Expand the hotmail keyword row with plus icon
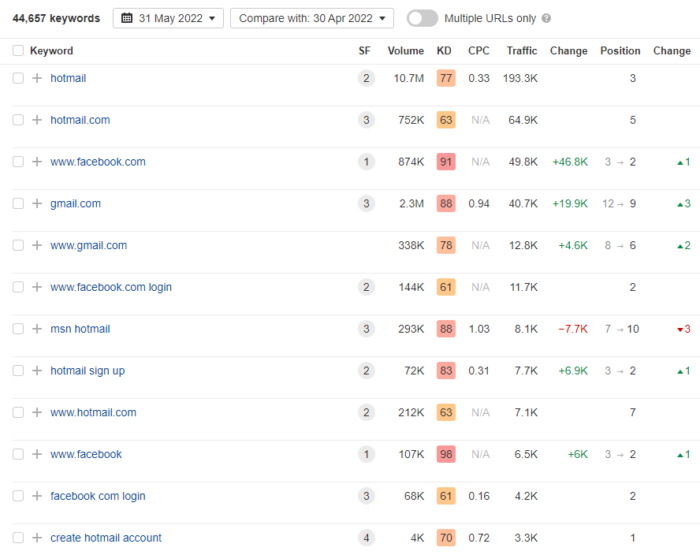Image resolution: width=700 pixels, height=555 pixels. [x=37, y=78]
